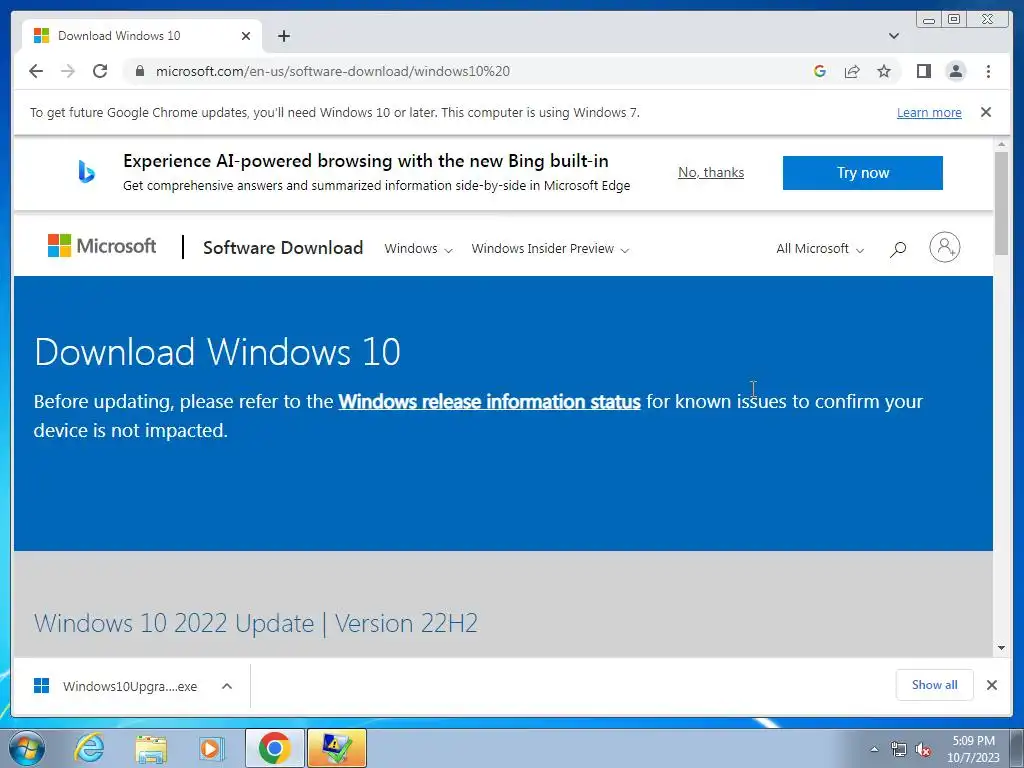This screenshot has width=1024, height=768.
Task: Sign in with the account icon
Action: click(x=944, y=248)
